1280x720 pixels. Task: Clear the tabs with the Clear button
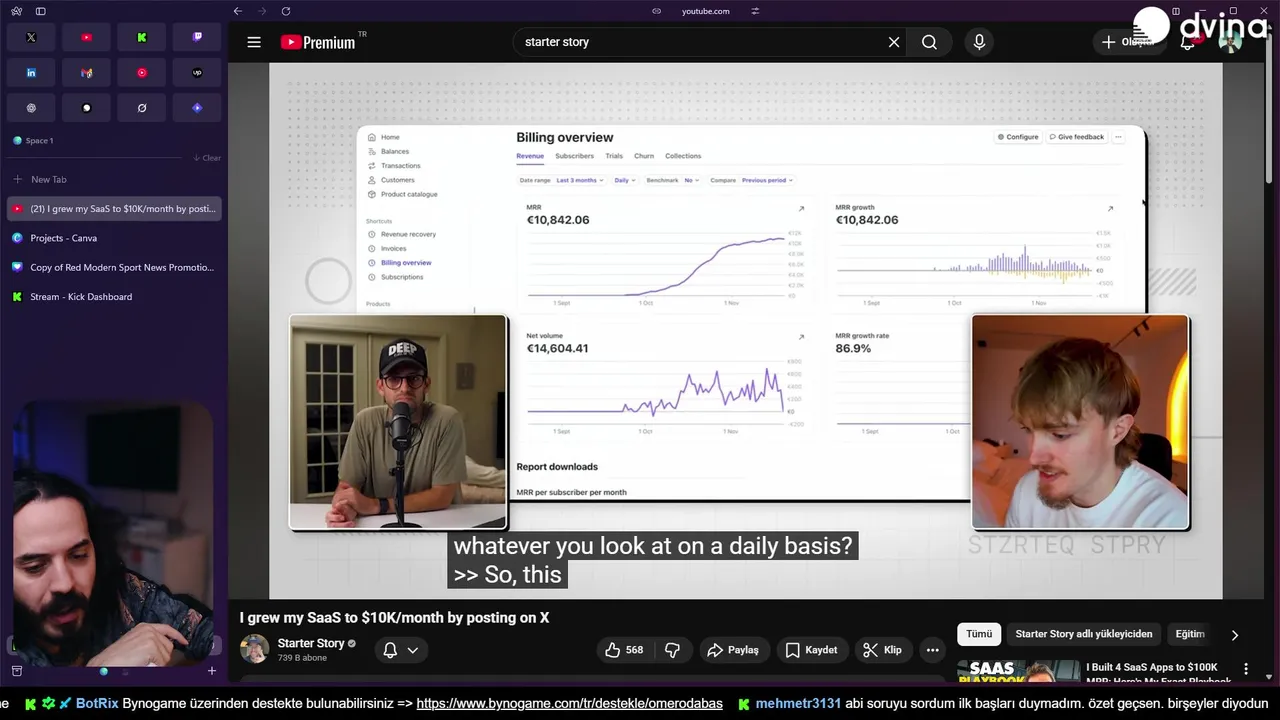click(x=207, y=158)
